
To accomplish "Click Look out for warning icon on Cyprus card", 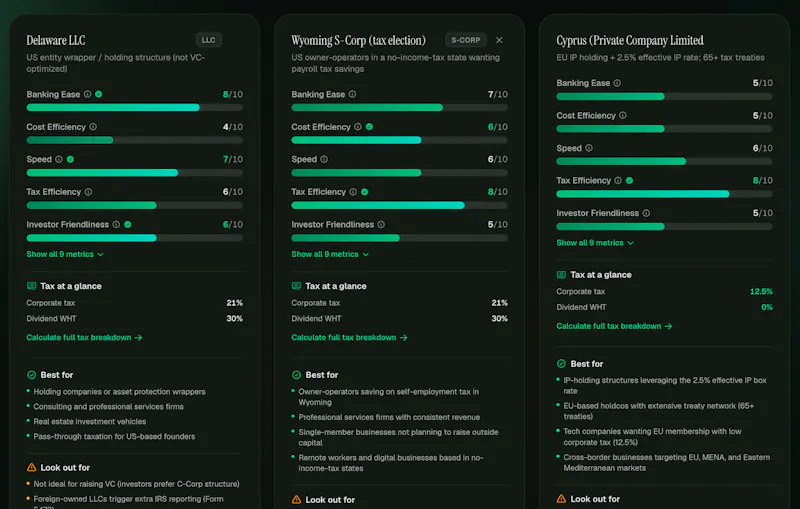I will 561,499.
